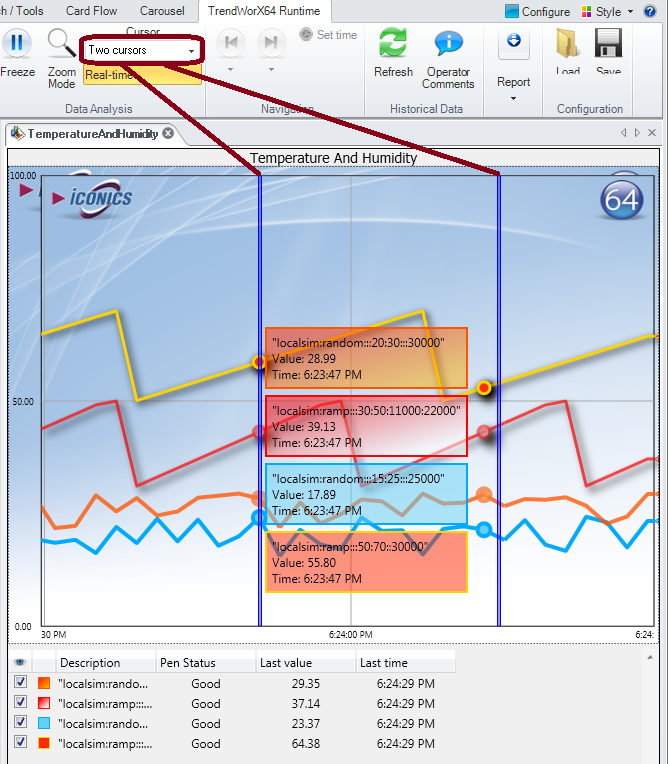Screen dimensions: 668x764
Task: Expand the Report dropdown arrow
Action: coord(514,98)
